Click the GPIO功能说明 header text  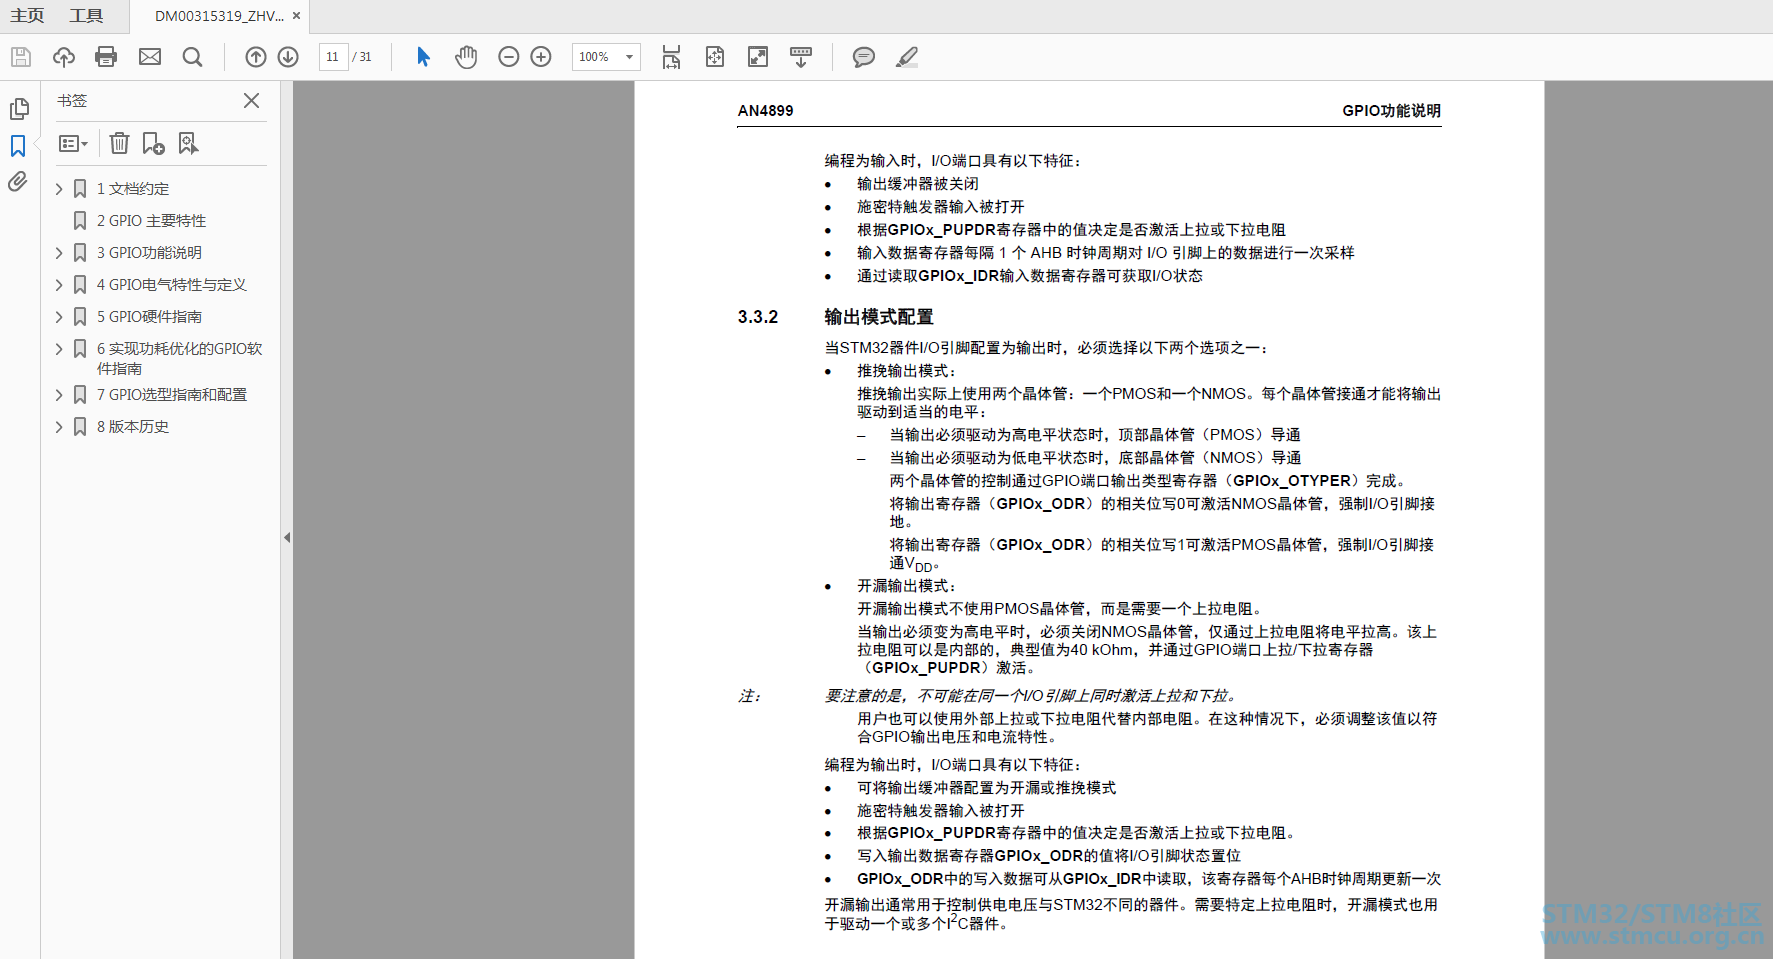(x=1391, y=111)
